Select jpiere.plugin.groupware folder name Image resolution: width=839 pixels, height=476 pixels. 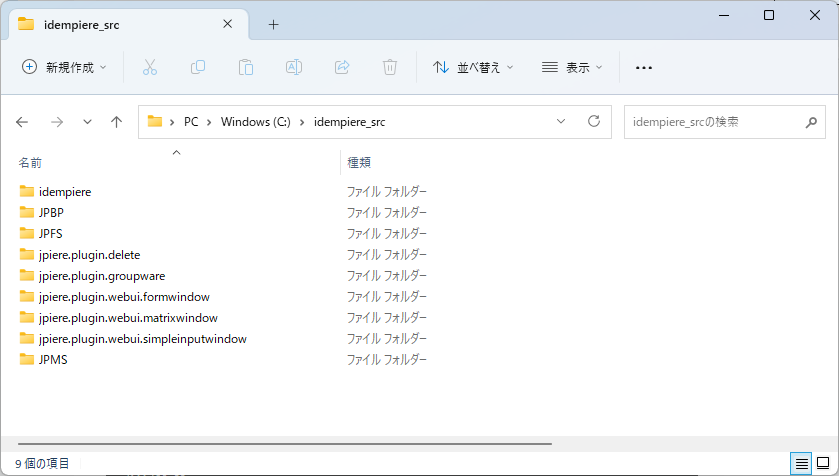tap(102, 276)
